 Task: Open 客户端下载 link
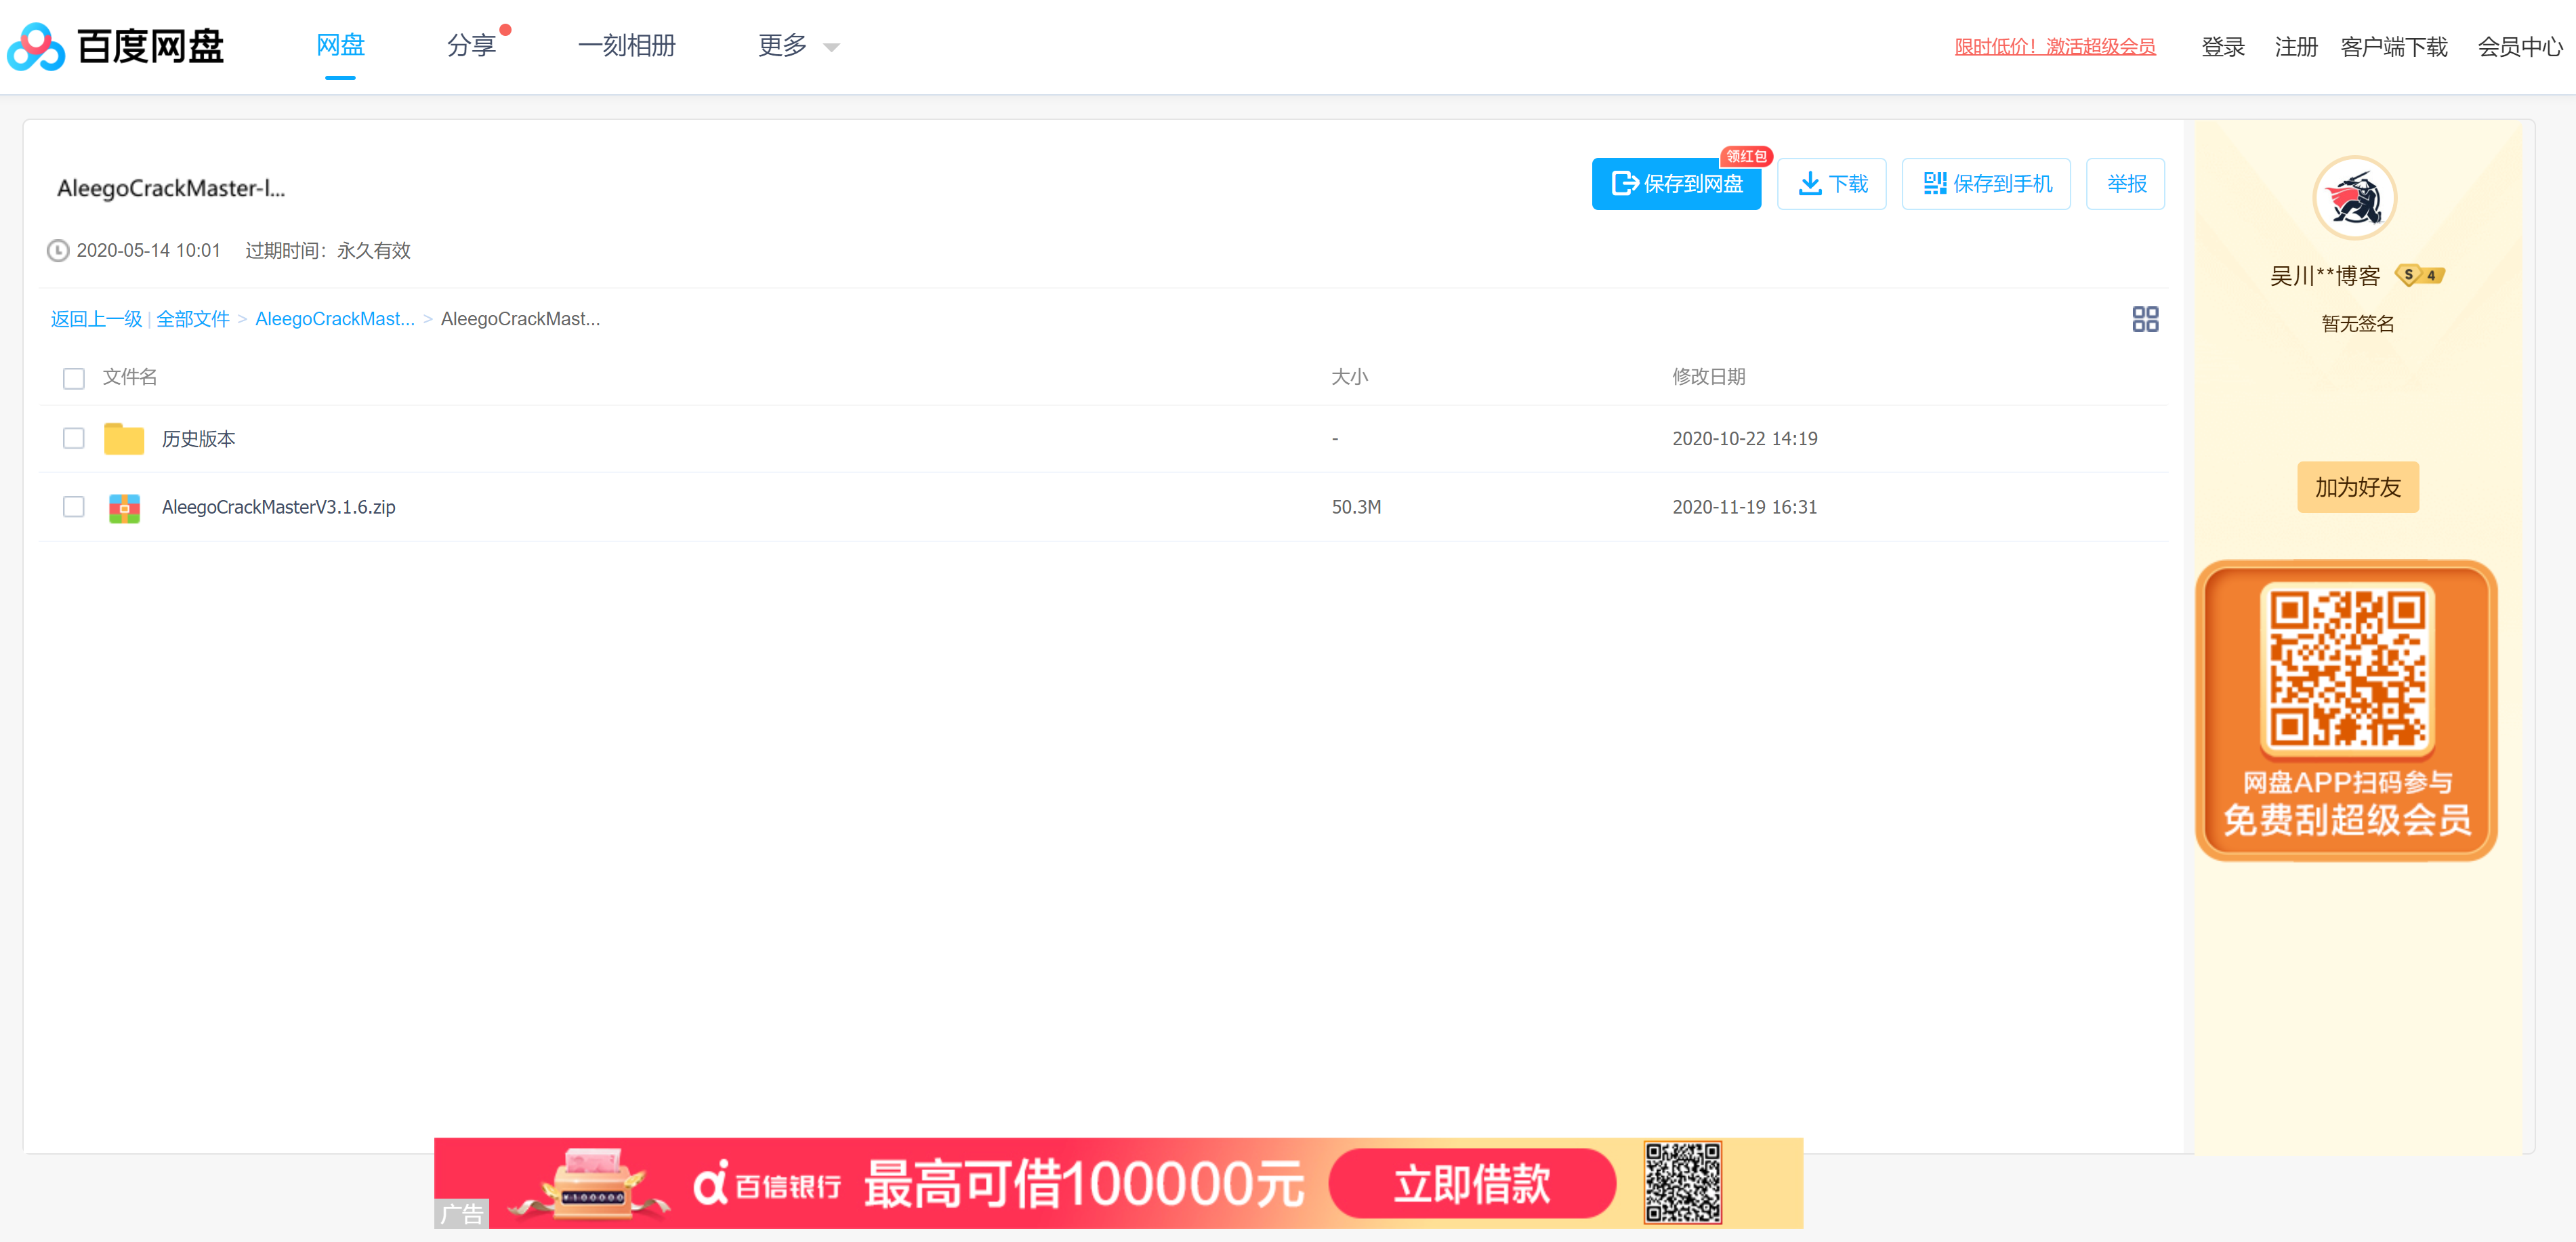(2394, 47)
